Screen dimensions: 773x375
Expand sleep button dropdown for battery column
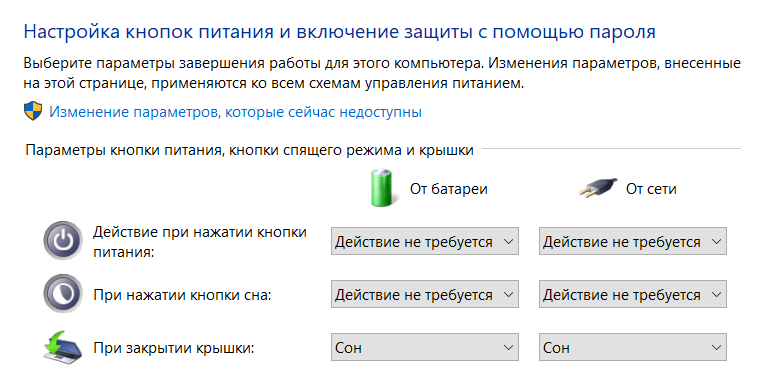pos(425,294)
